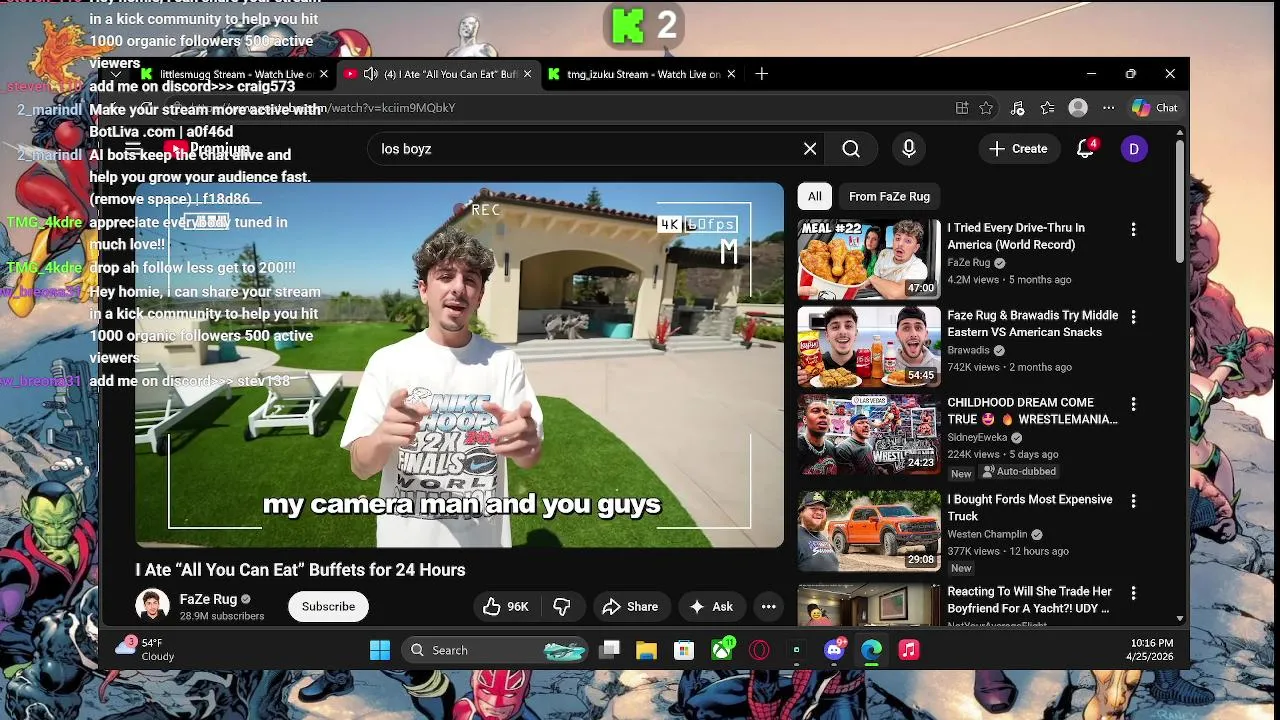The width and height of the screenshot is (1280, 720).
Task: Open Edge browser profile icon
Action: 1078,108
